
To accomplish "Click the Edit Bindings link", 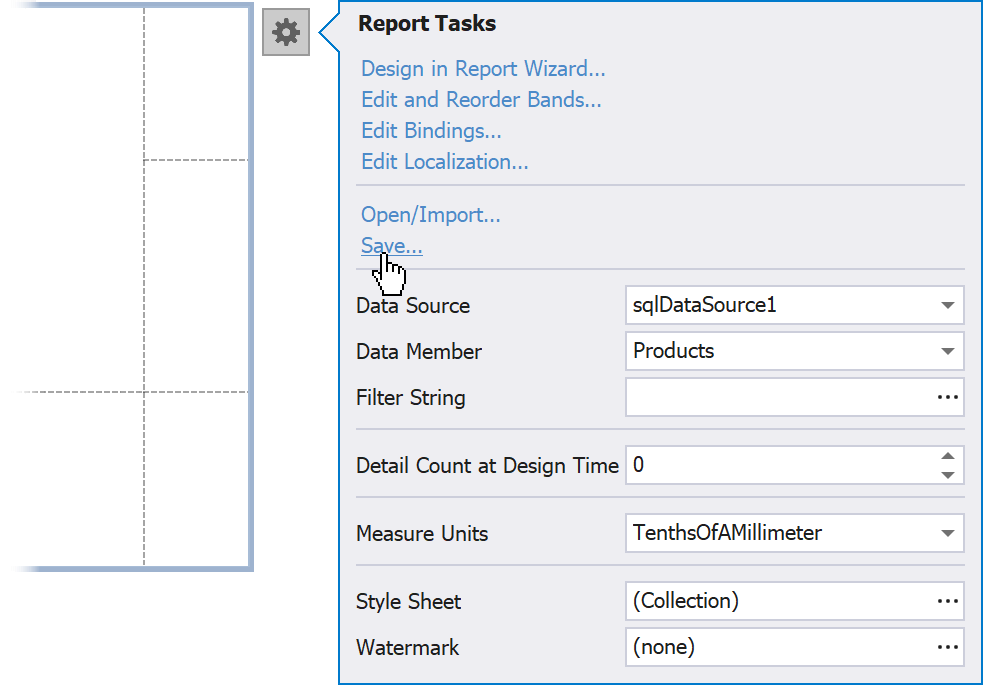I will [x=431, y=131].
